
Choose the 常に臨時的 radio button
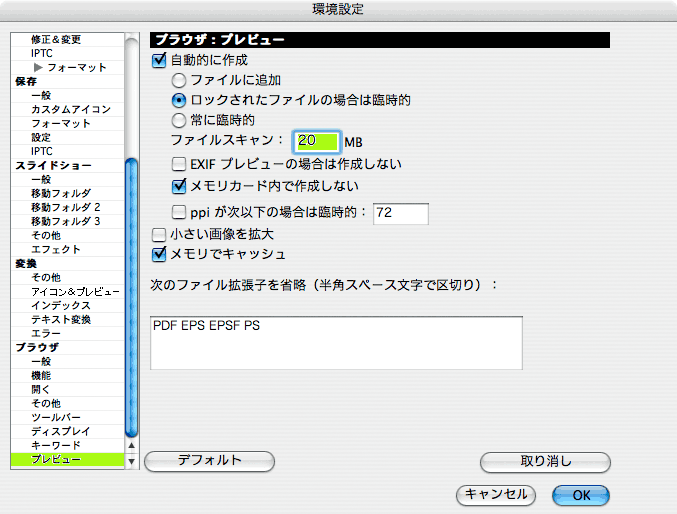coord(179,120)
